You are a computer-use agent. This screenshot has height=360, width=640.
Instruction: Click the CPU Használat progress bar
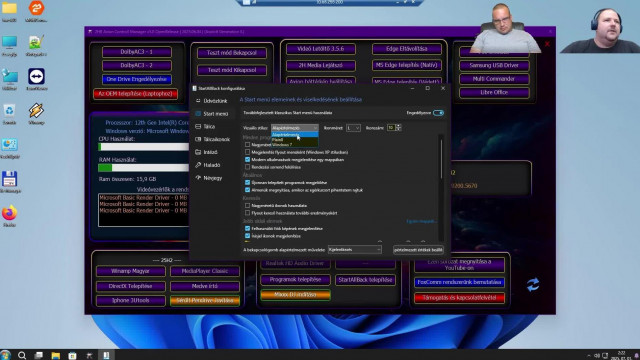coord(144,147)
